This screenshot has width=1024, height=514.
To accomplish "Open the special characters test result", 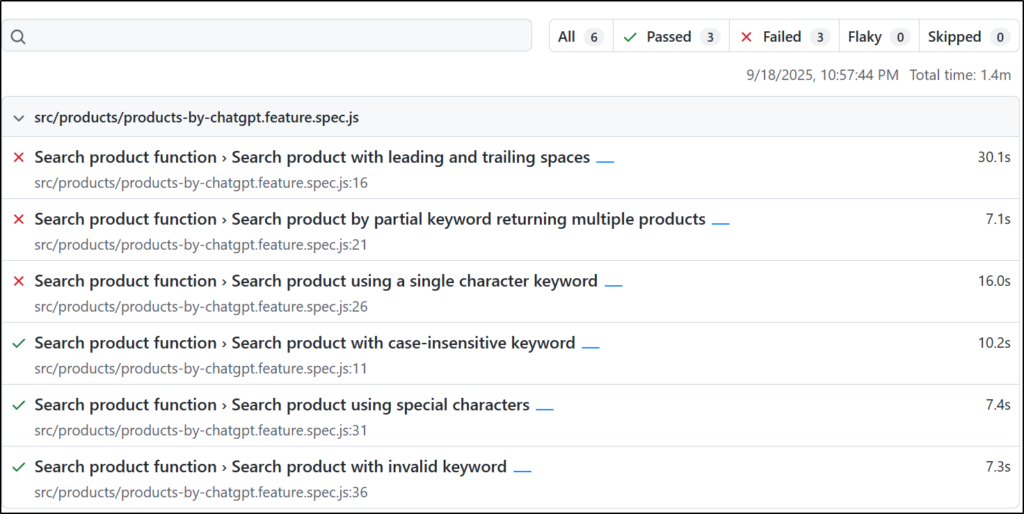I will [x=281, y=405].
